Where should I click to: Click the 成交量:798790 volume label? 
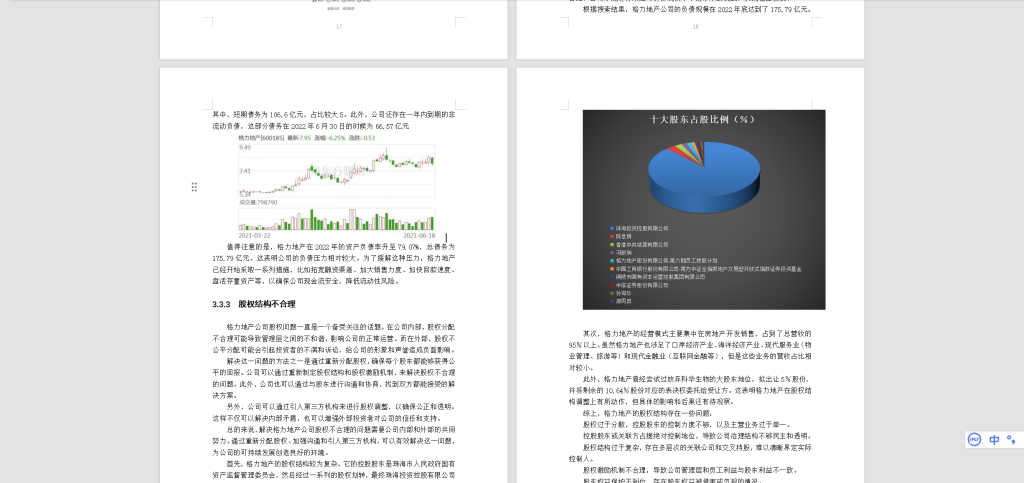point(258,202)
